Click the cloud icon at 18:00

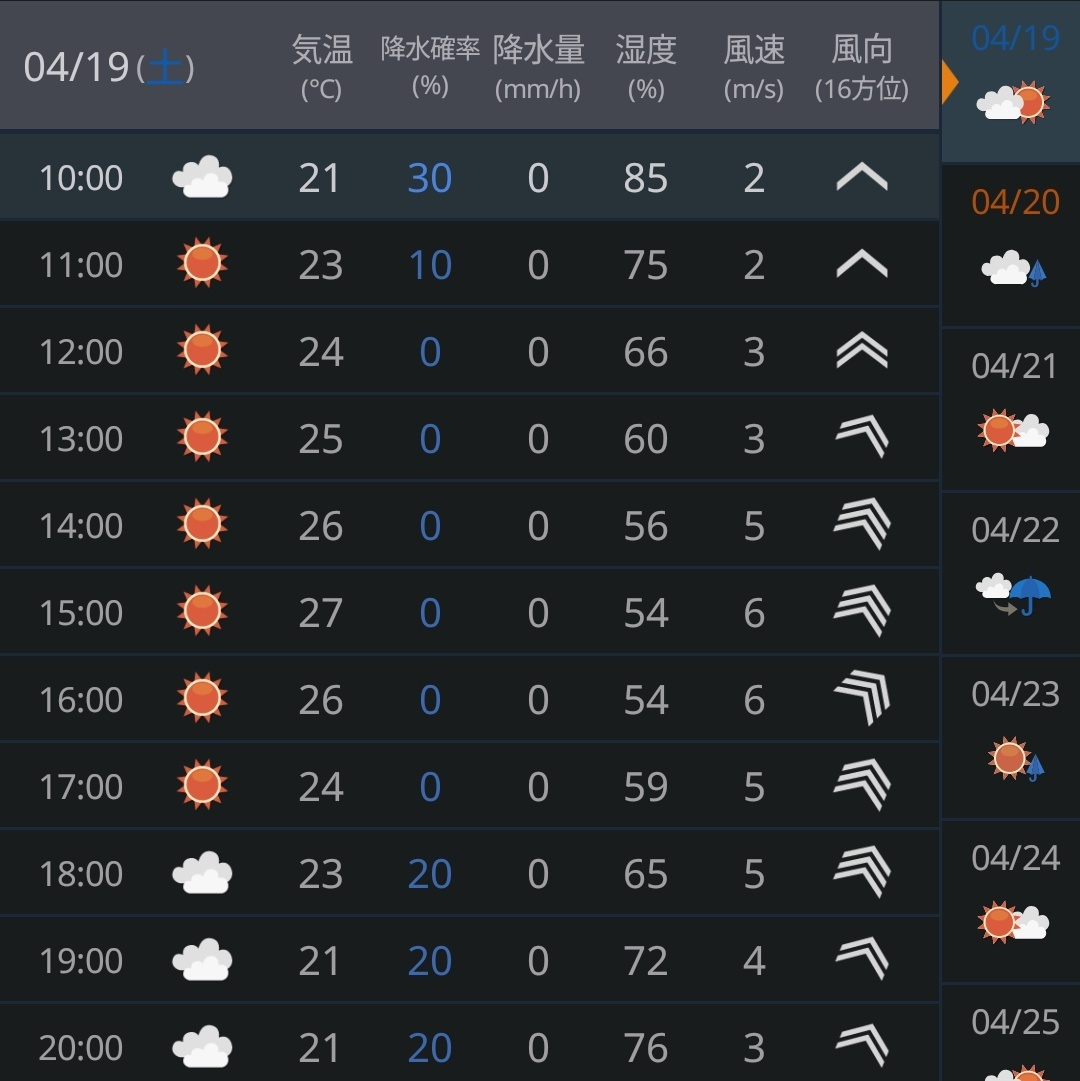202,873
